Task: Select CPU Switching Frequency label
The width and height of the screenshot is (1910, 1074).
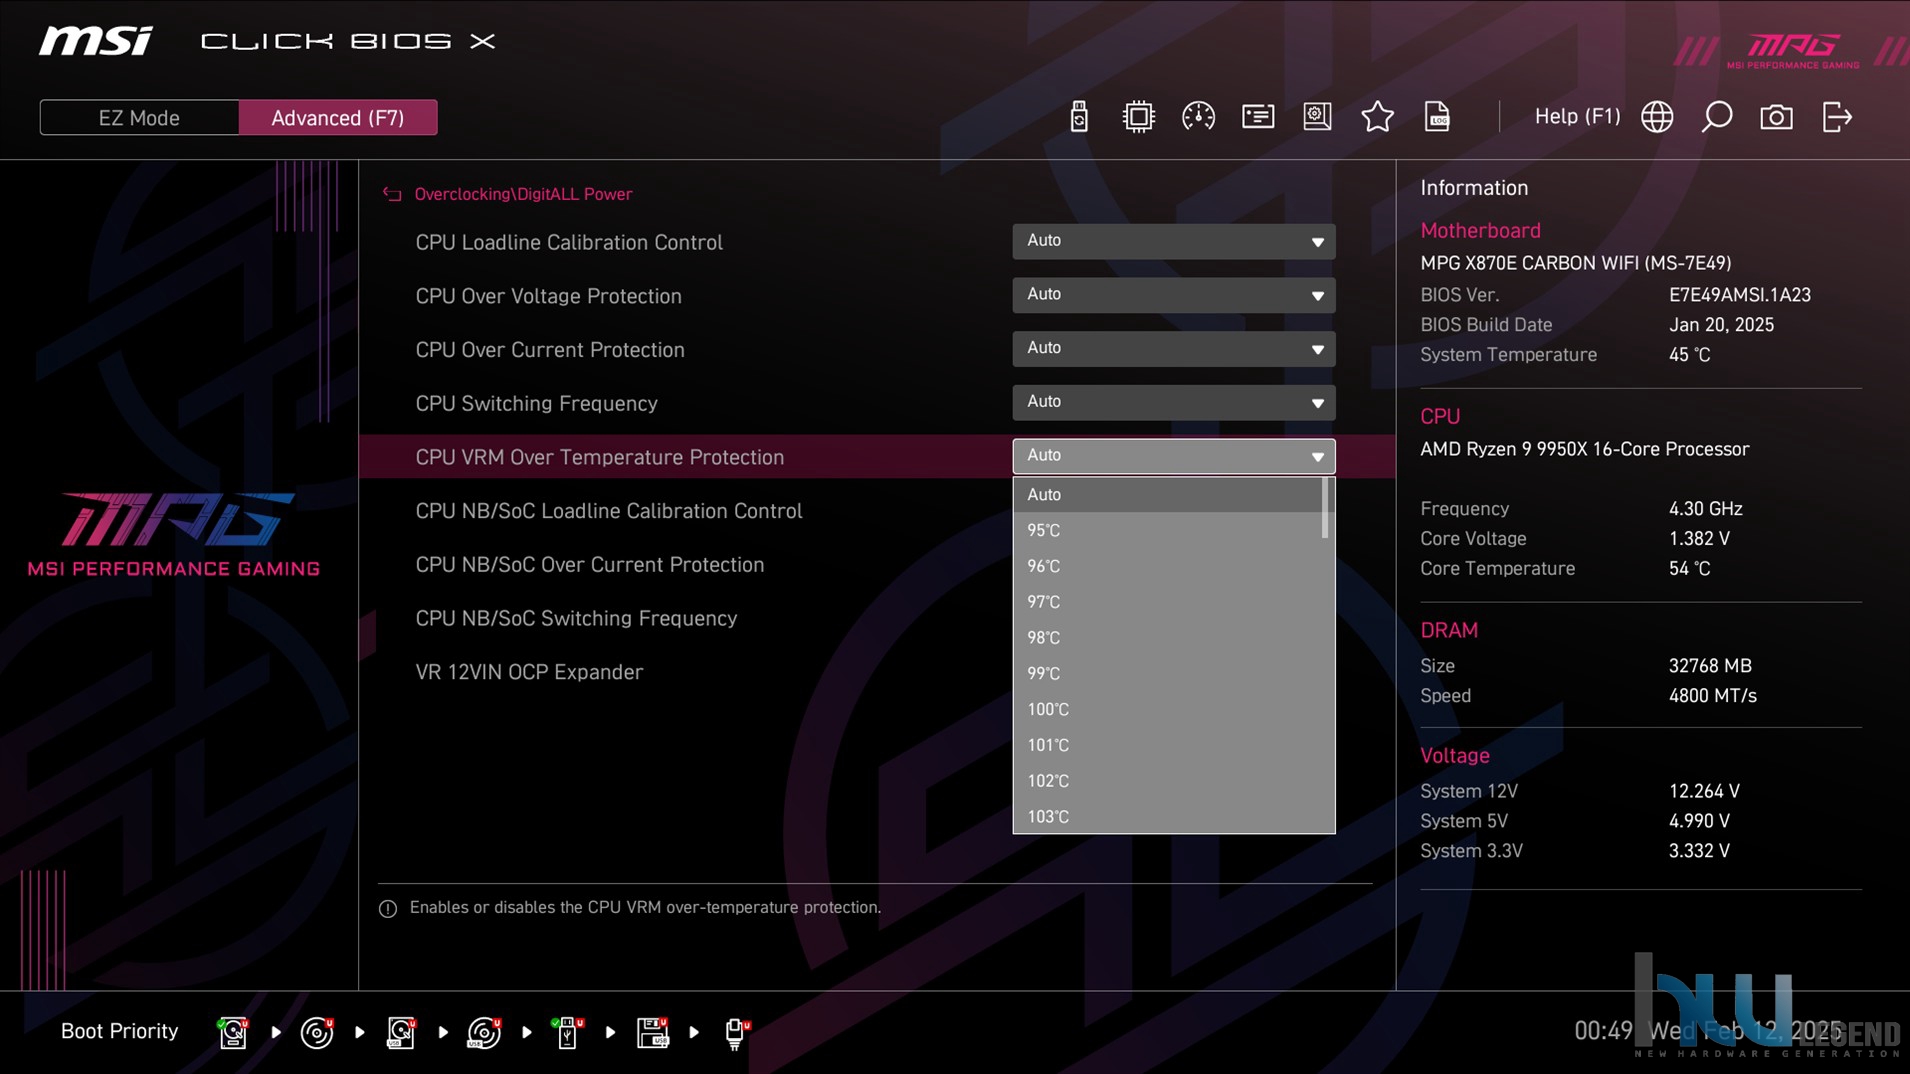Action: tap(536, 404)
